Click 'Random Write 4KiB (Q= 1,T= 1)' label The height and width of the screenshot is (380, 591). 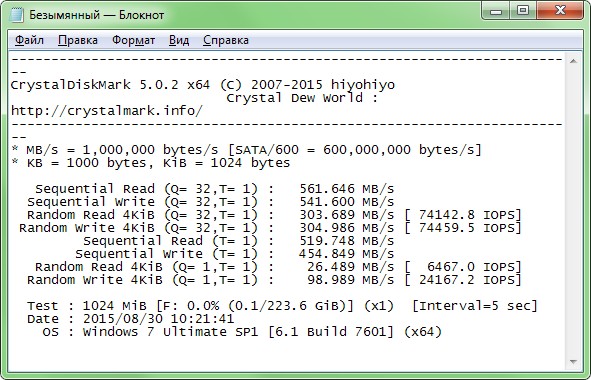[x=142, y=280]
